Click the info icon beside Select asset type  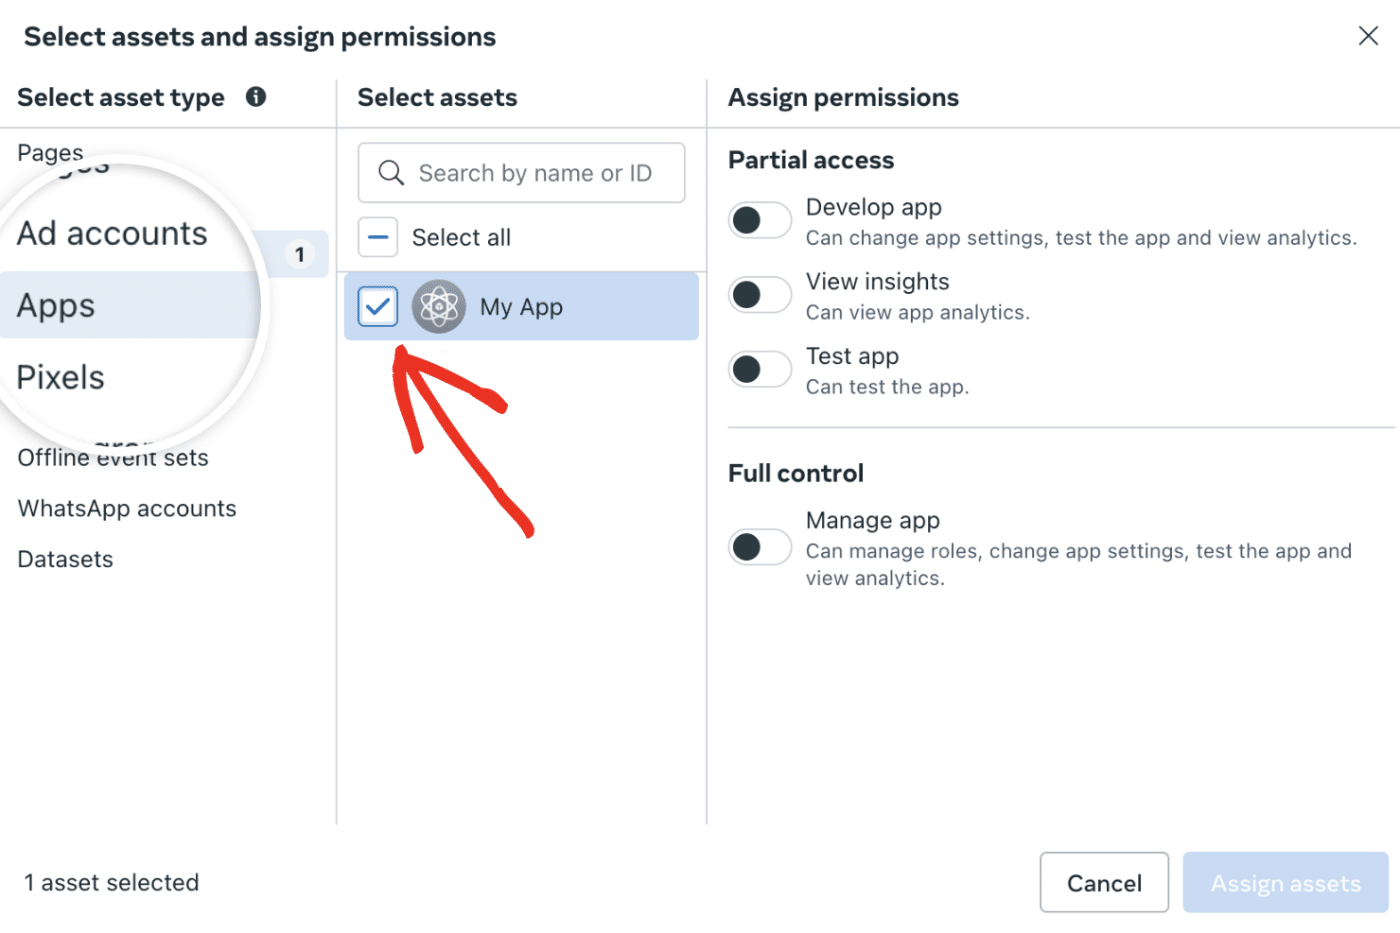pos(256,97)
